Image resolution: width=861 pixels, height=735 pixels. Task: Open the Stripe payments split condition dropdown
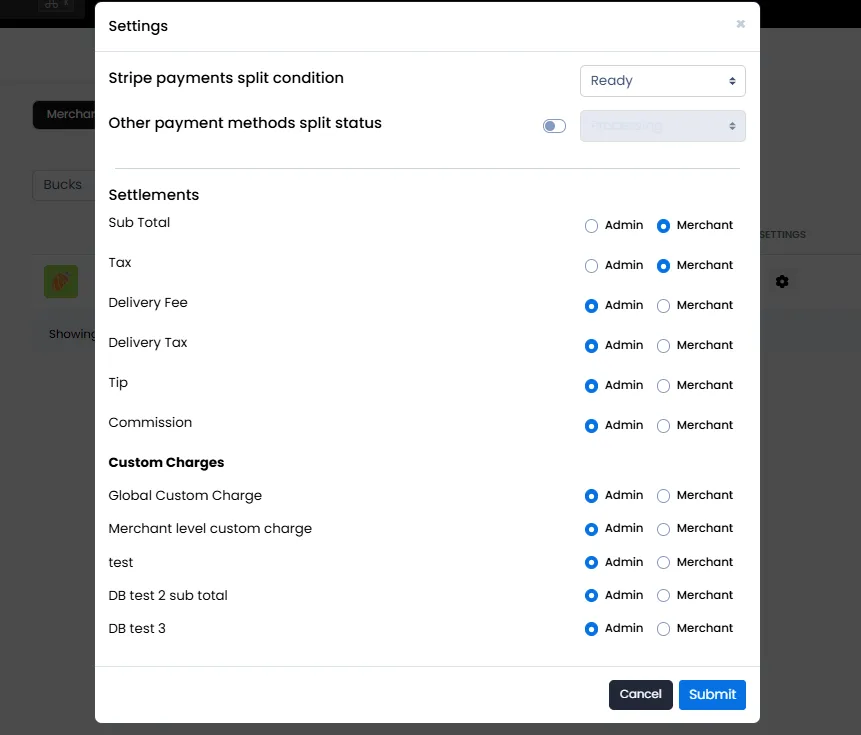663,81
